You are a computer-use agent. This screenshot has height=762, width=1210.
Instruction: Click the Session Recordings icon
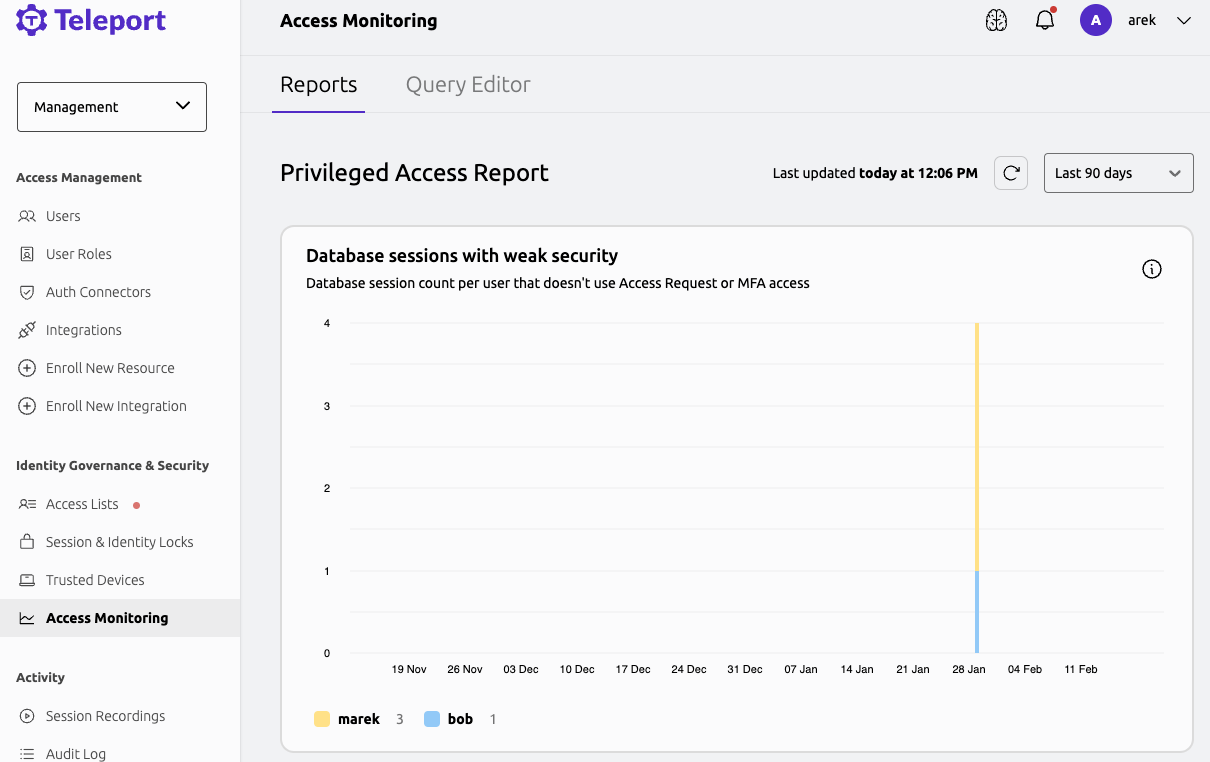click(x=27, y=716)
